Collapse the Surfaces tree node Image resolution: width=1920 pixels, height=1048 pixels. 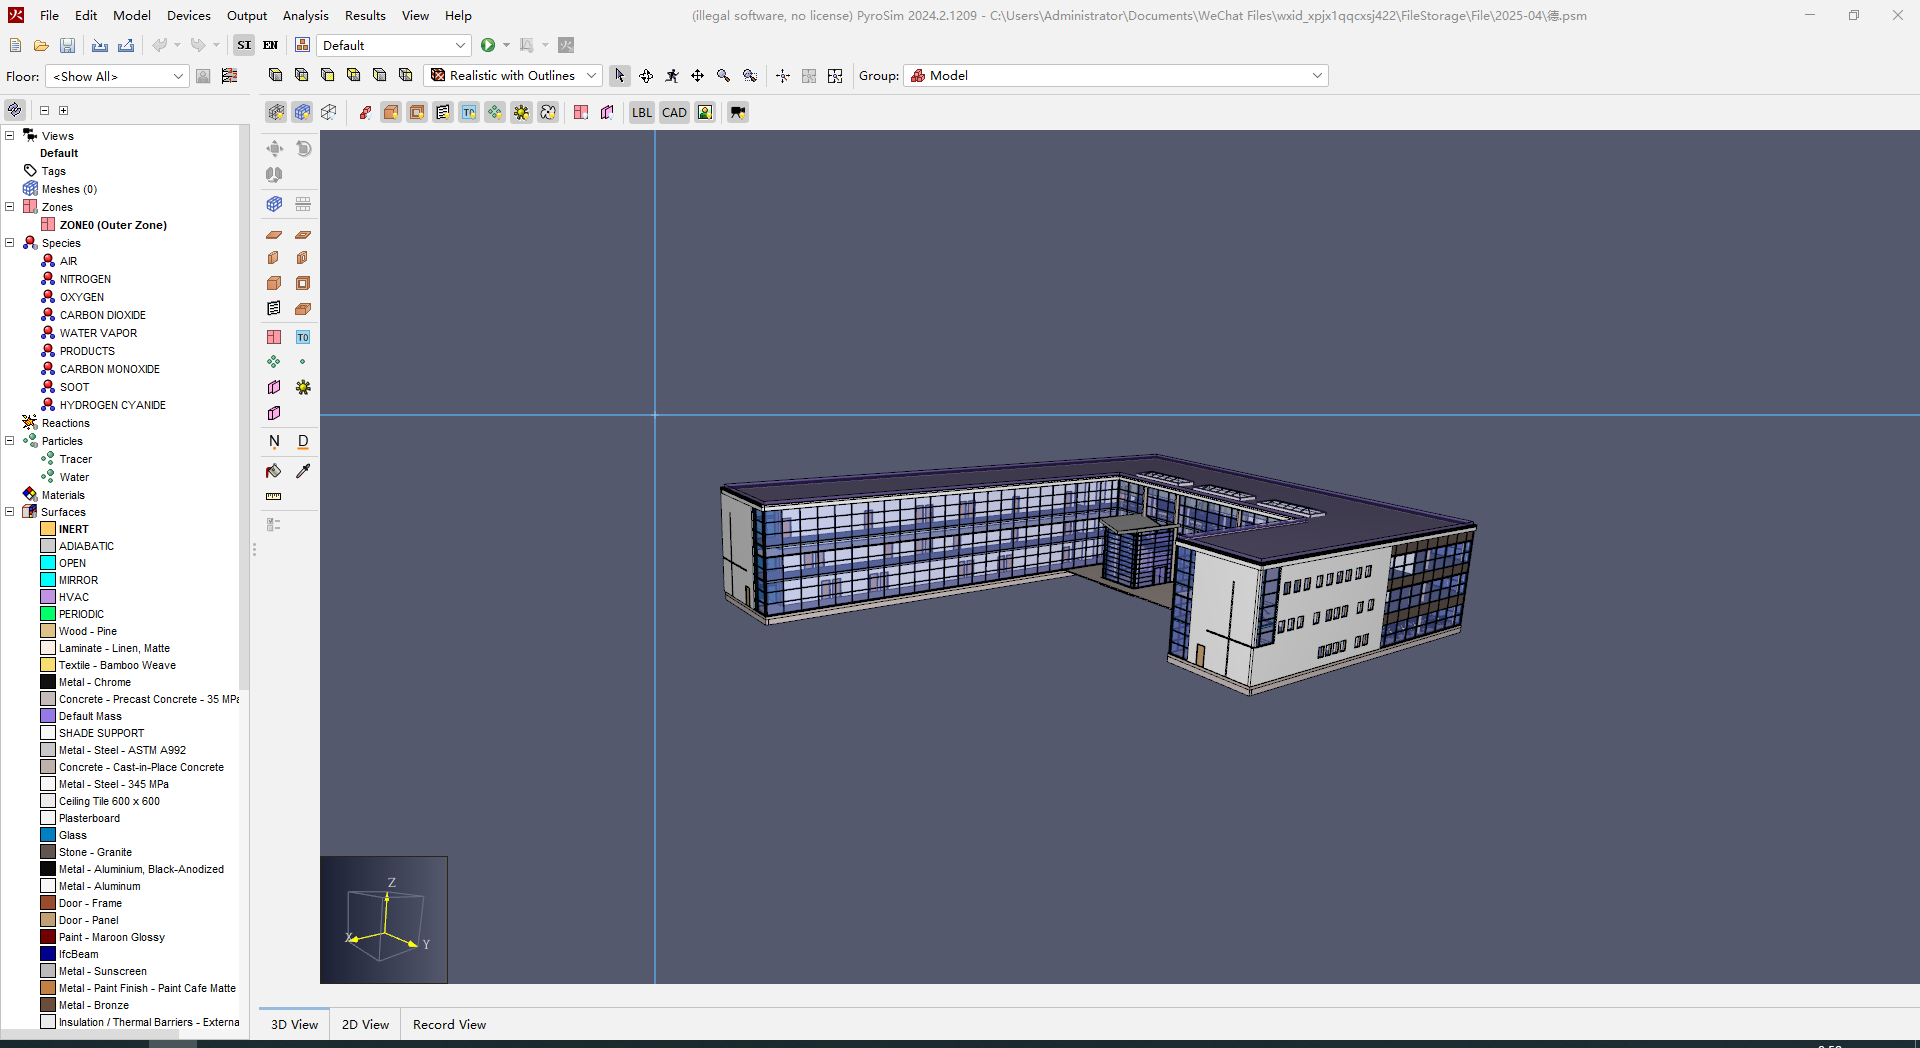pos(10,512)
